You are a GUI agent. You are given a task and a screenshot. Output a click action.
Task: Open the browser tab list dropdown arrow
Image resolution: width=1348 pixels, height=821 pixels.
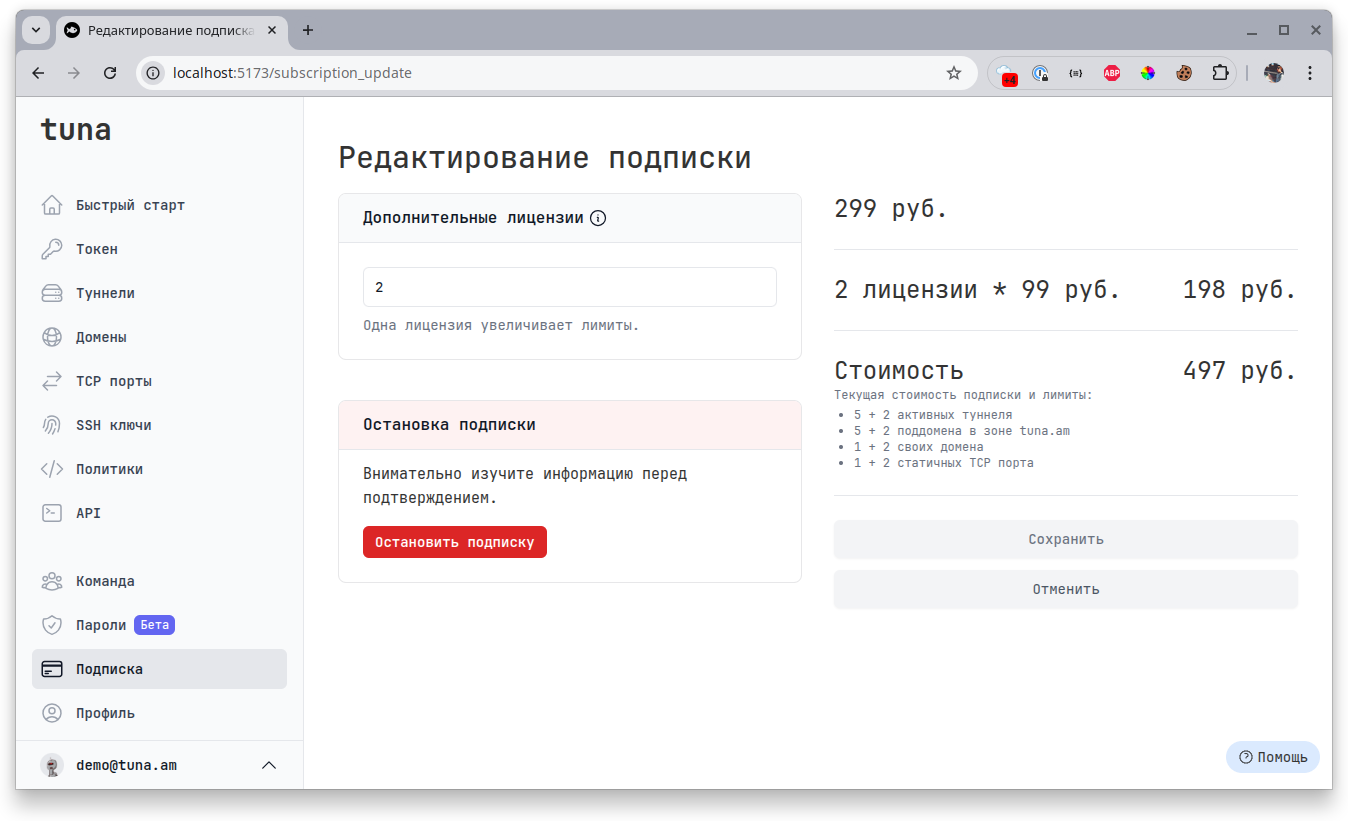tap(36, 30)
